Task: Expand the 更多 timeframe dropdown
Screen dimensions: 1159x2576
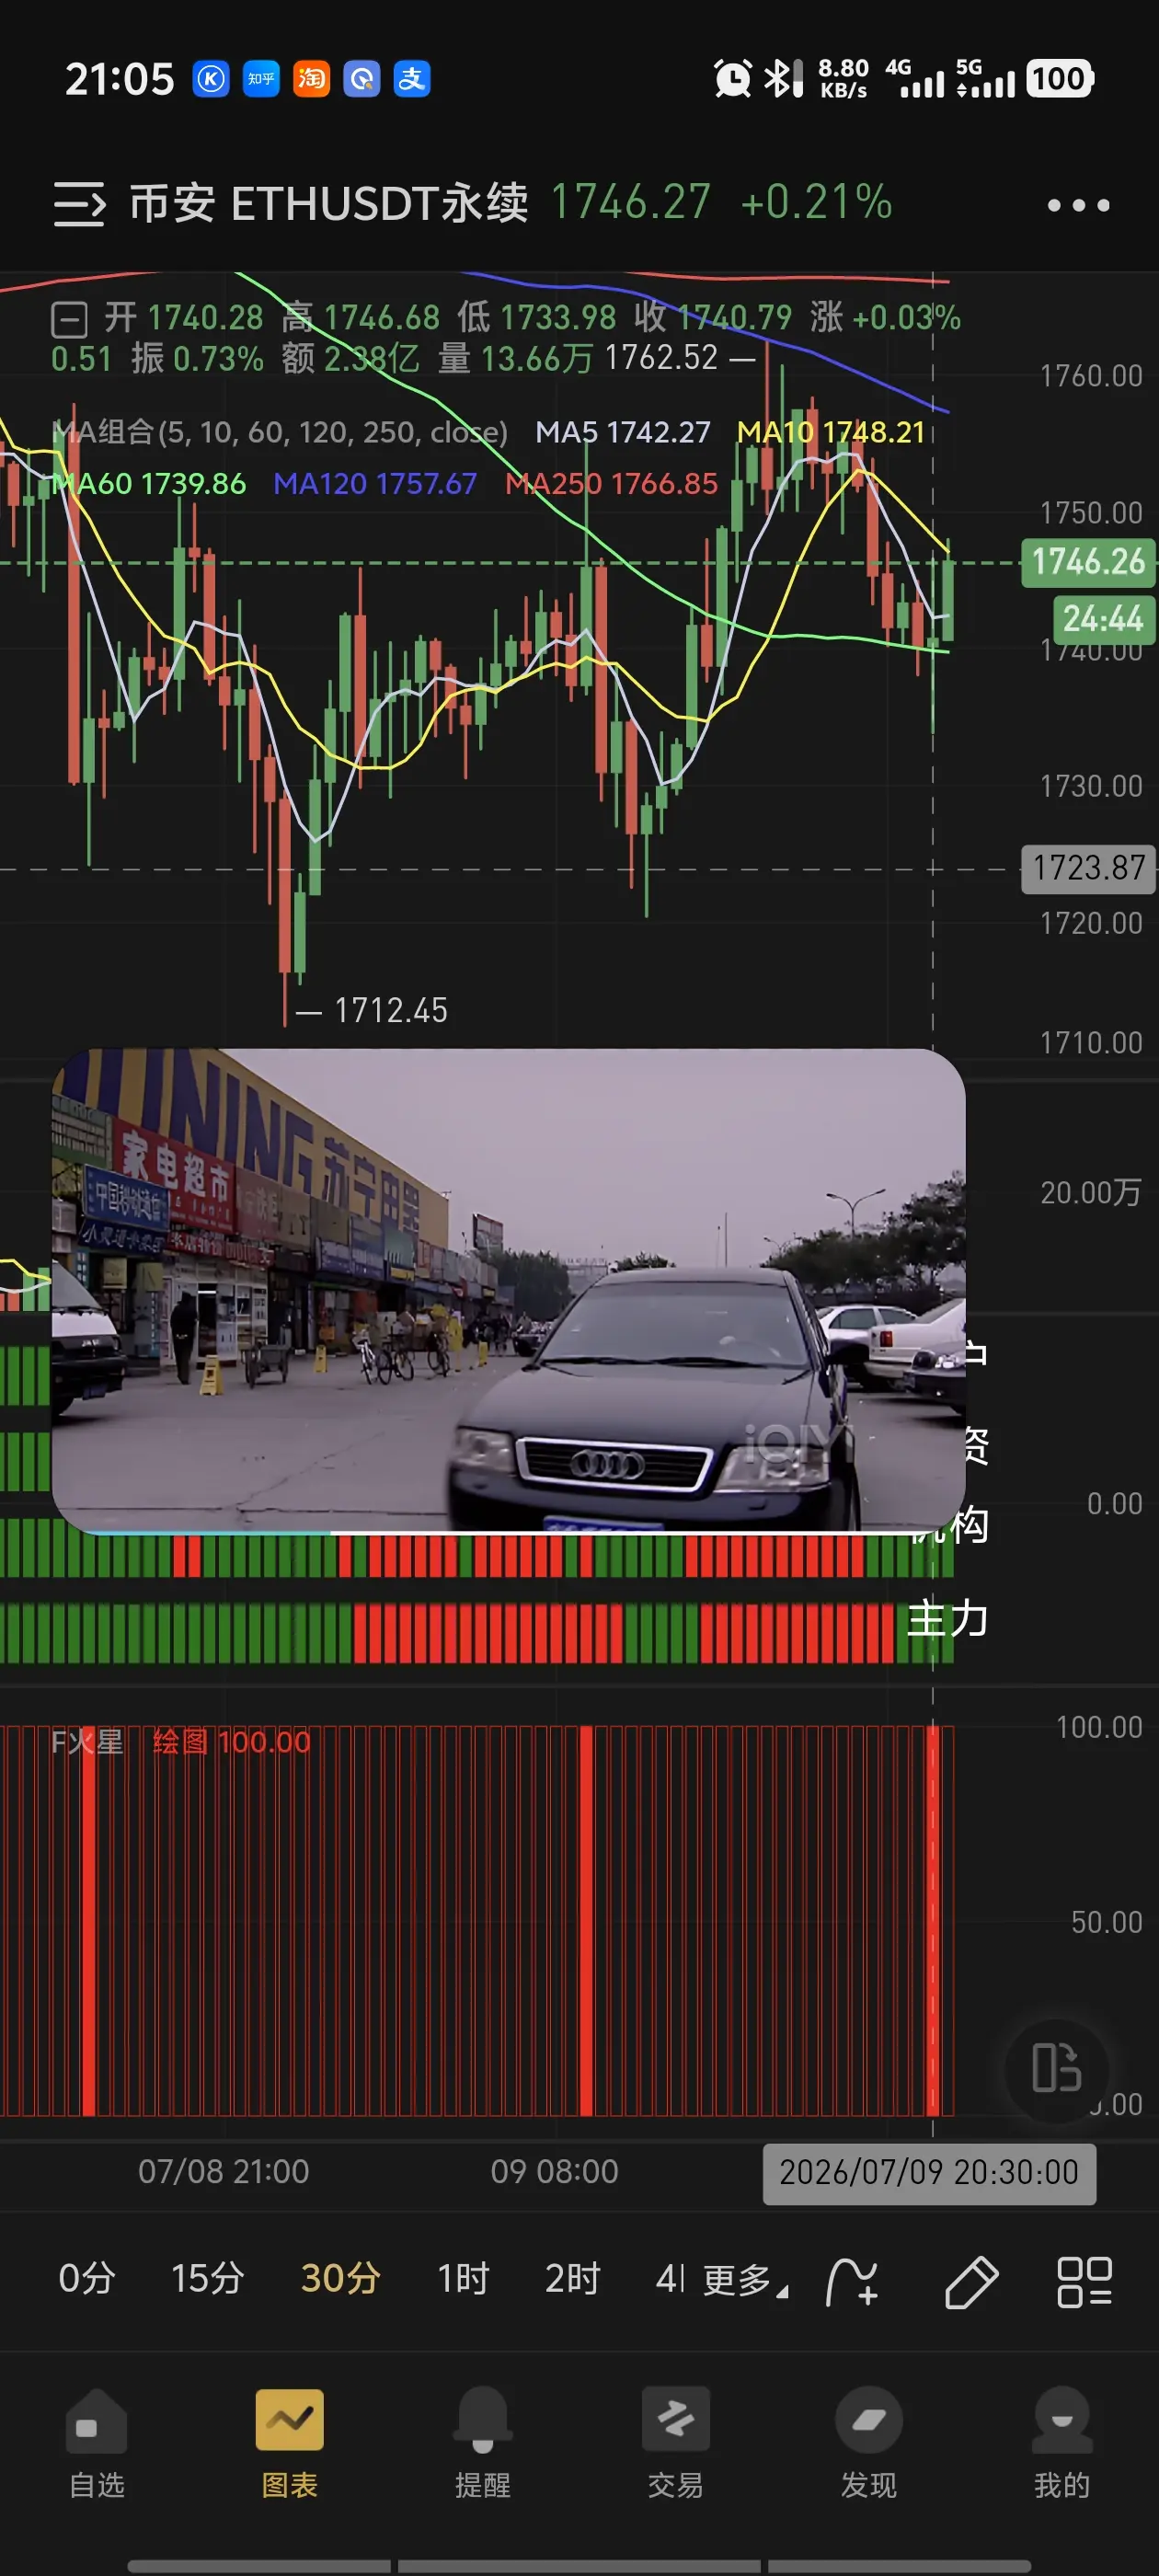Action: pyautogui.click(x=745, y=2280)
